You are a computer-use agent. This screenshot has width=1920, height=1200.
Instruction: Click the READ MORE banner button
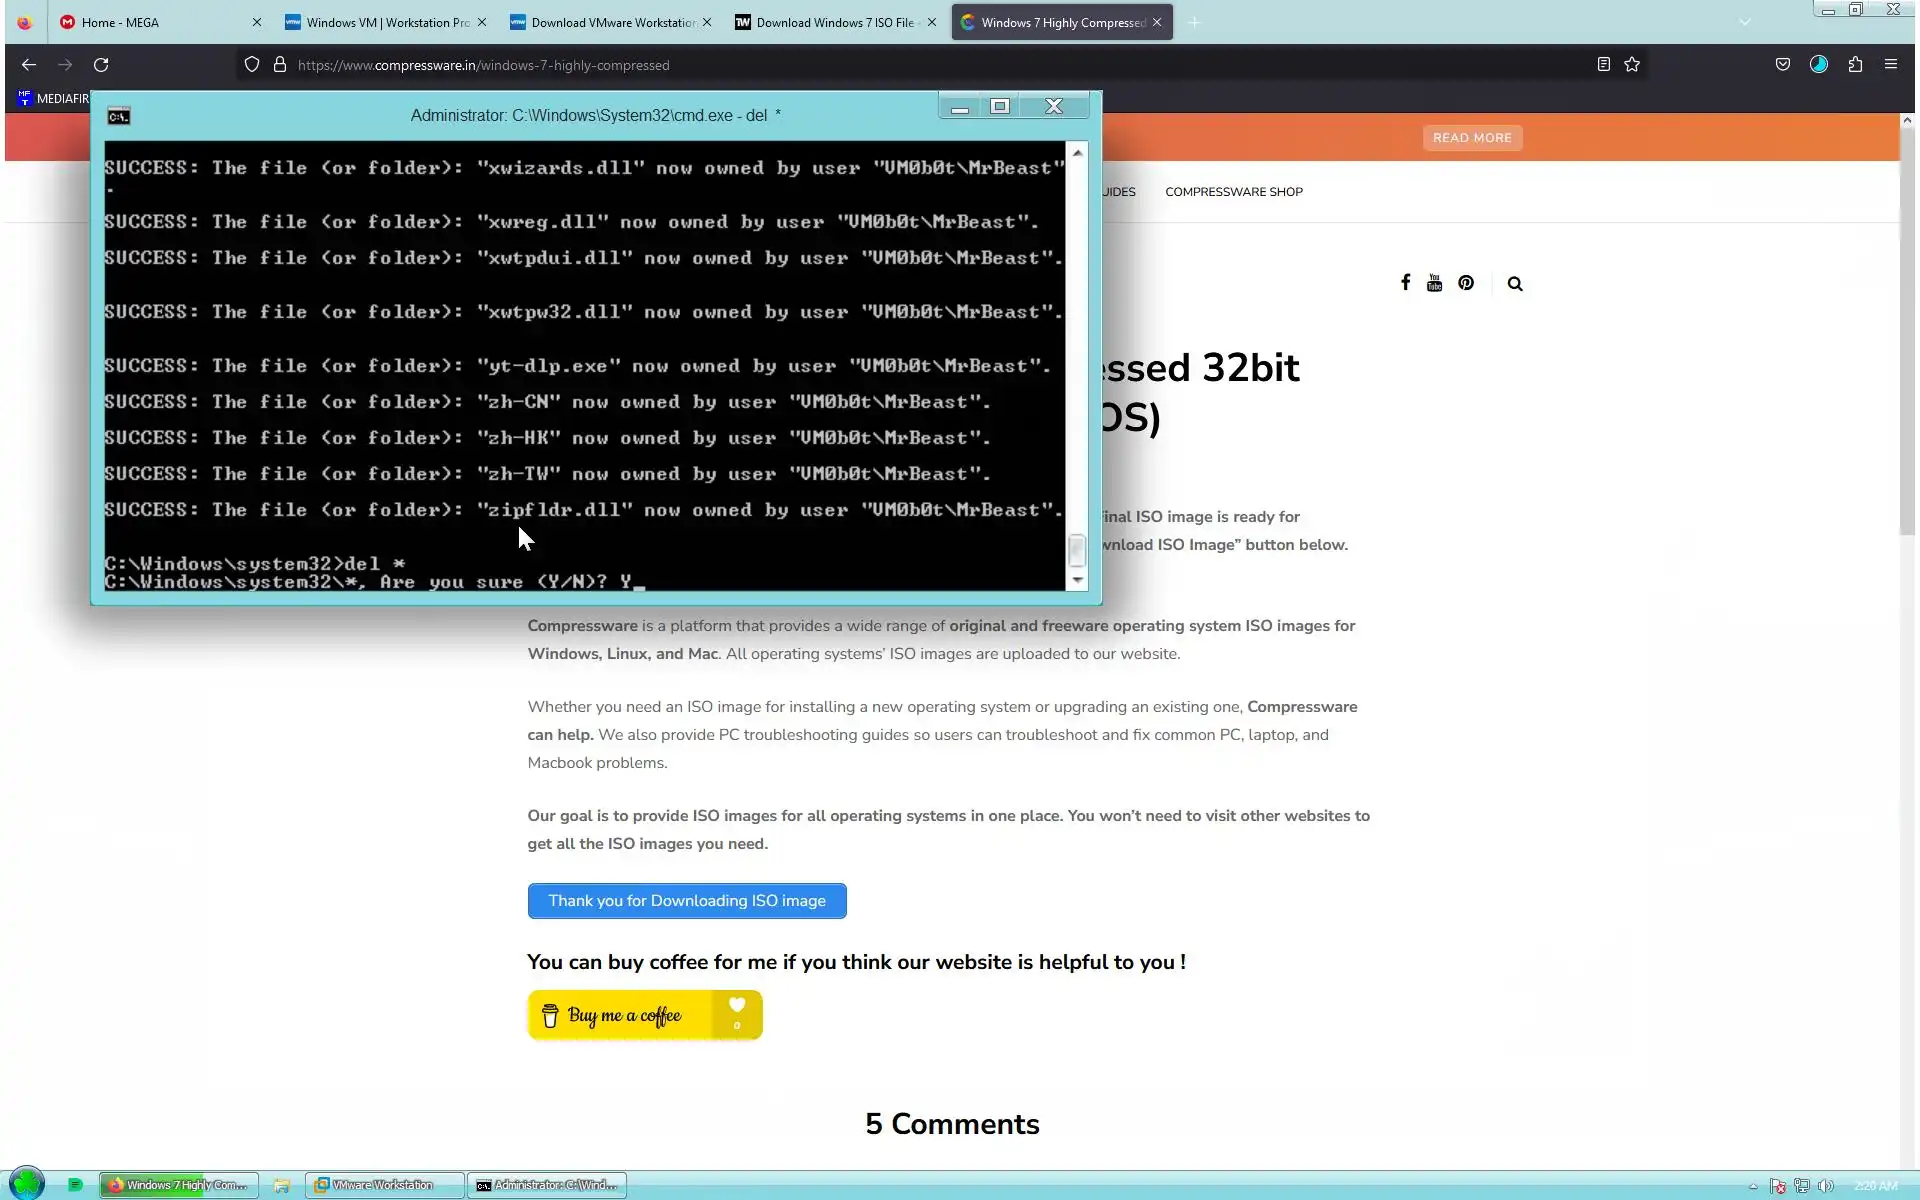(x=1472, y=138)
